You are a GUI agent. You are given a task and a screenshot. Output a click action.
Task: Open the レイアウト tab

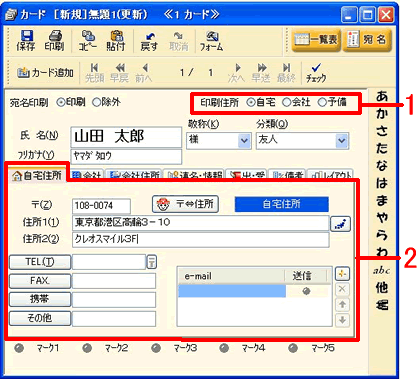(x=330, y=175)
